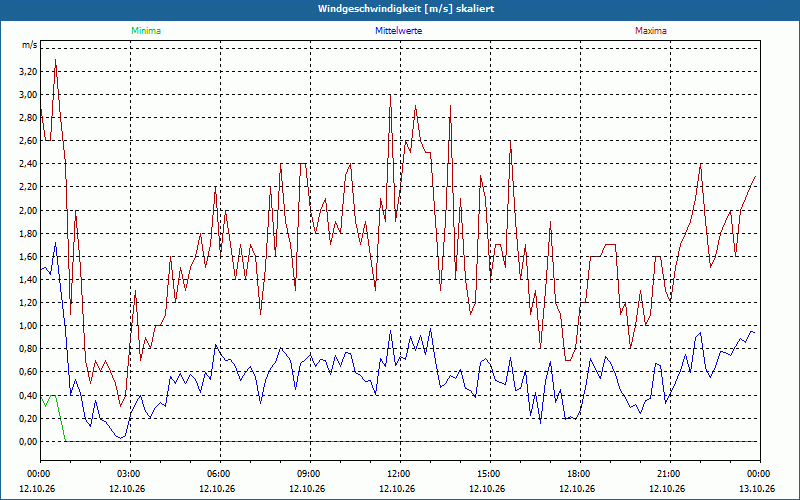
Task: Click the '06:00' time label
Action: tap(220, 474)
